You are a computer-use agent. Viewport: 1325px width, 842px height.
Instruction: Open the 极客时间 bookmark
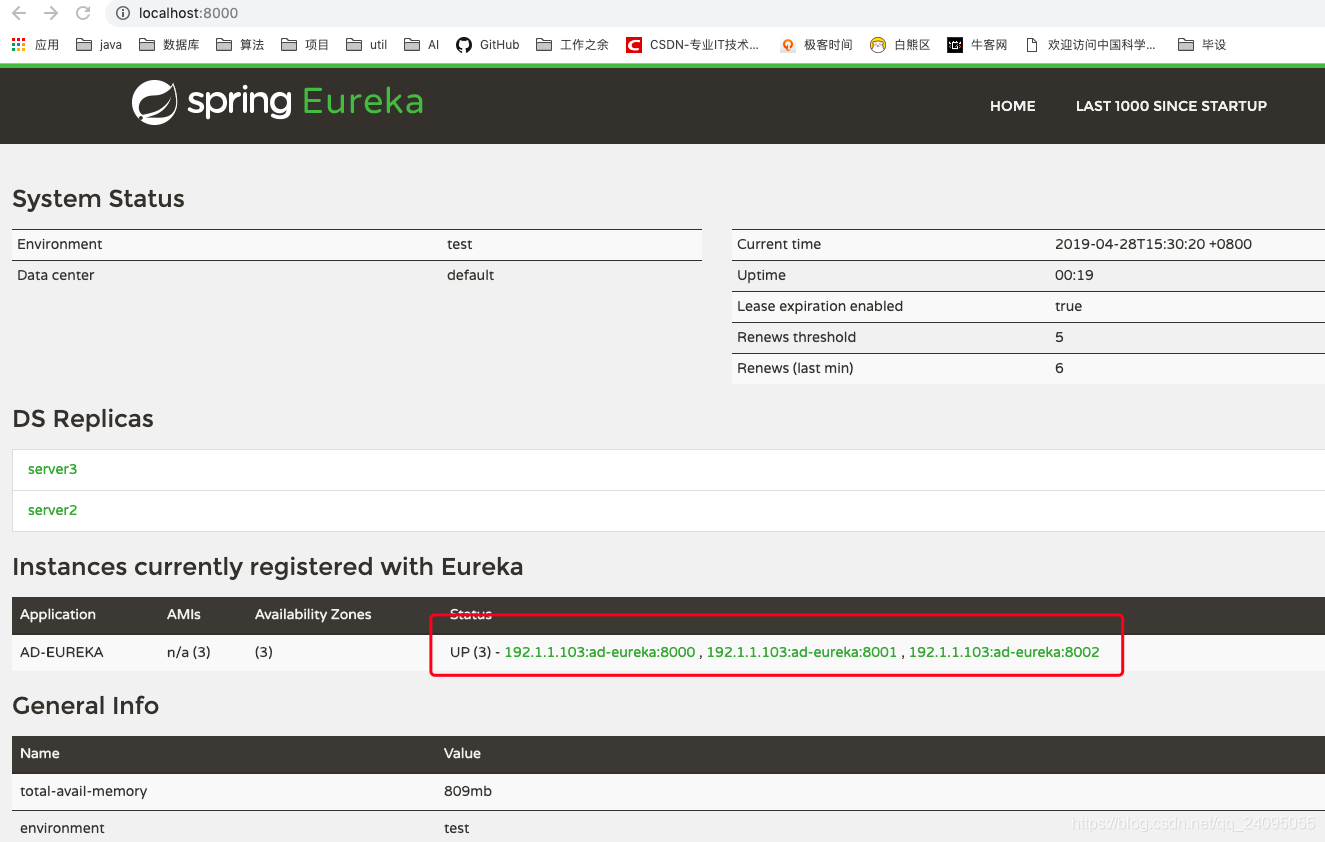pyautogui.click(x=816, y=45)
